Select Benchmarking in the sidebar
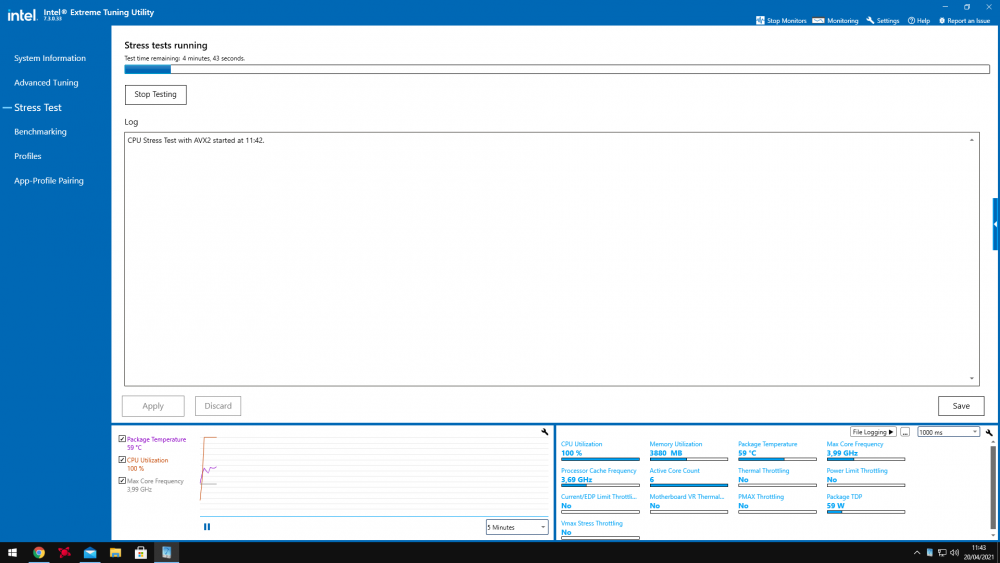This screenshot has height=563, width=1000. pos(40,132)
